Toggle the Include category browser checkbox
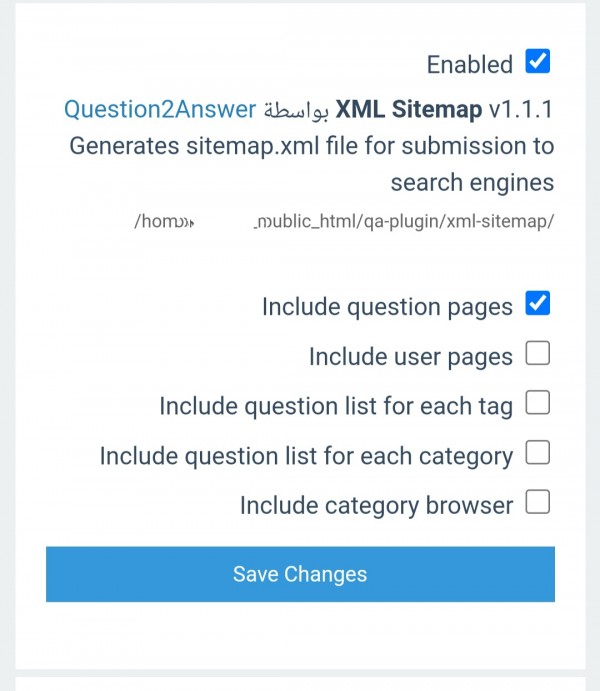Screen dimensions: 600x691 point(538,503)
